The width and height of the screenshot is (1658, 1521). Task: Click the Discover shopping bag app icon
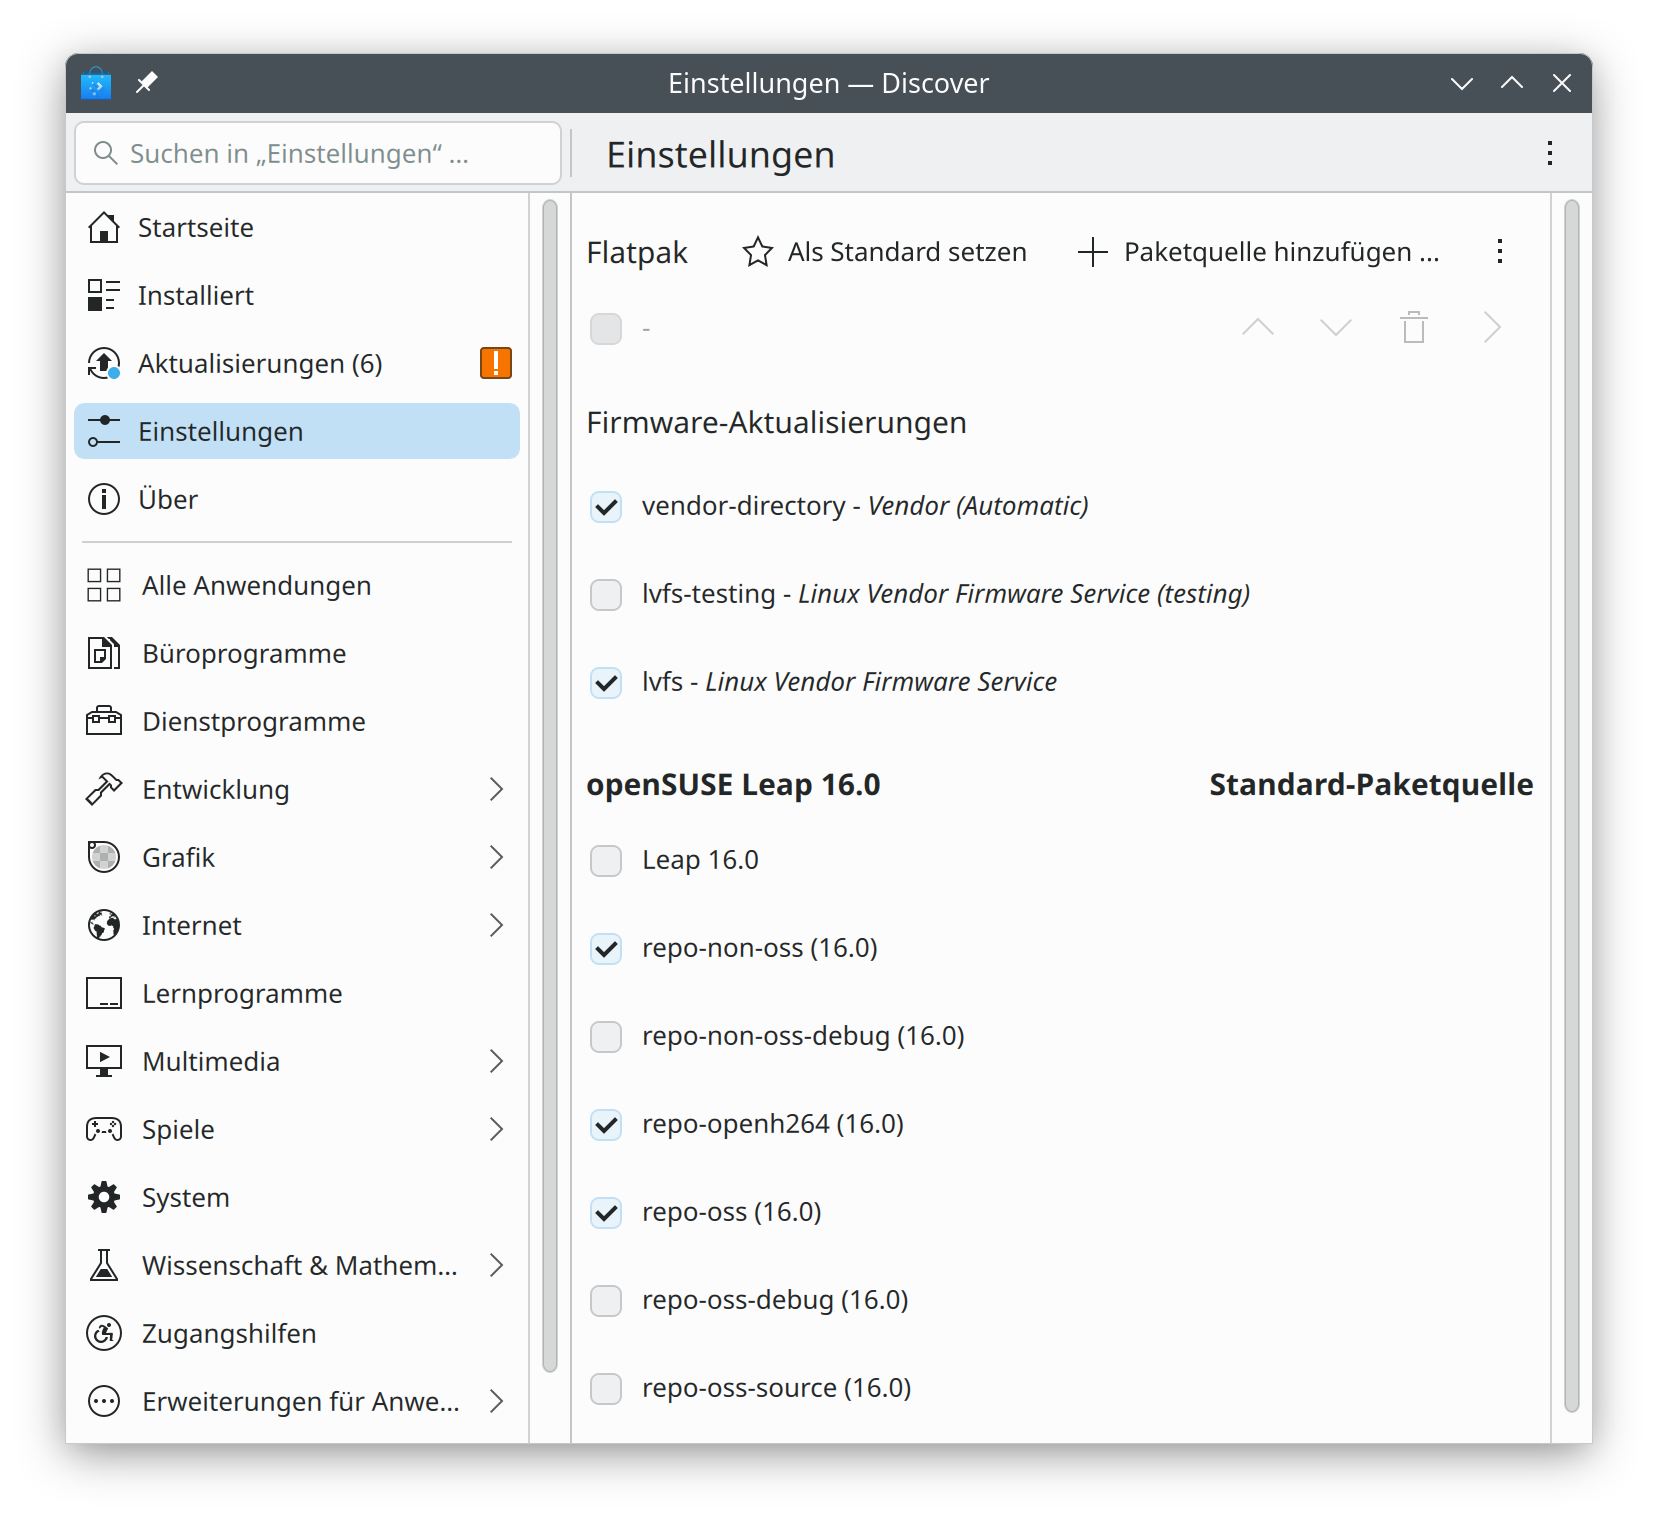[96, 83]
